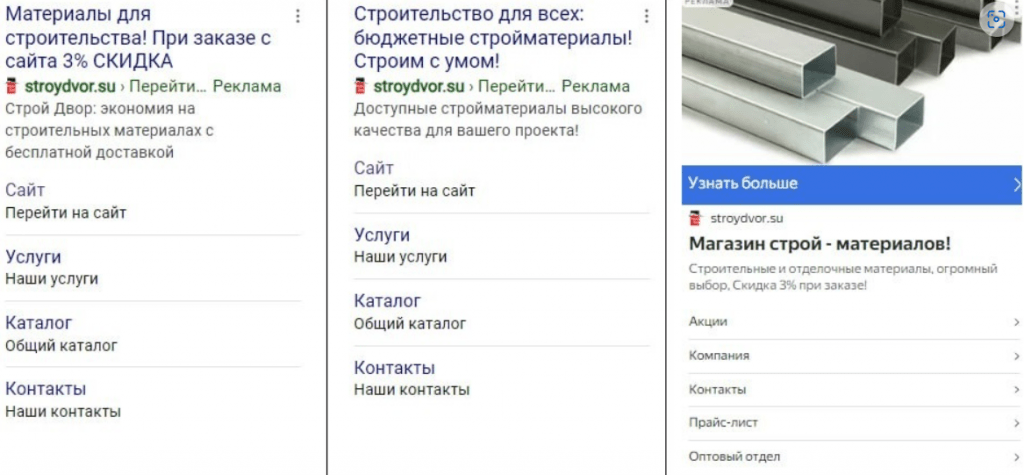Click description starting Строй Двор: экономия
This screenshot has width=1024, height=475.
110,131
